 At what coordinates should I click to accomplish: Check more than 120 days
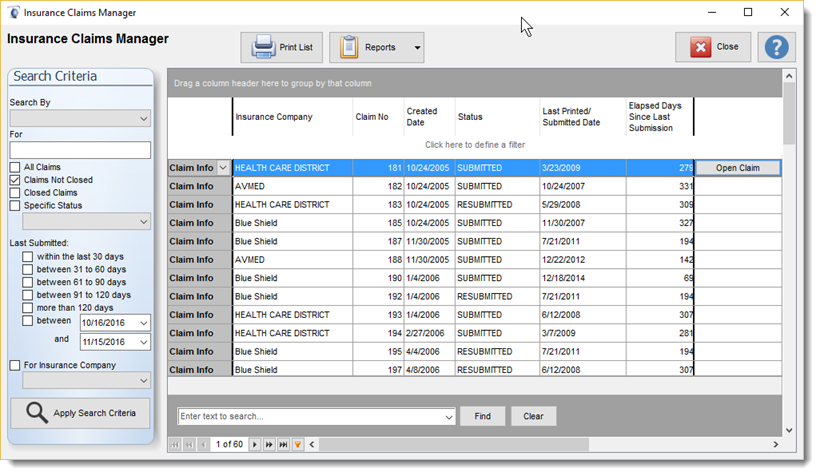coord(28,308)
